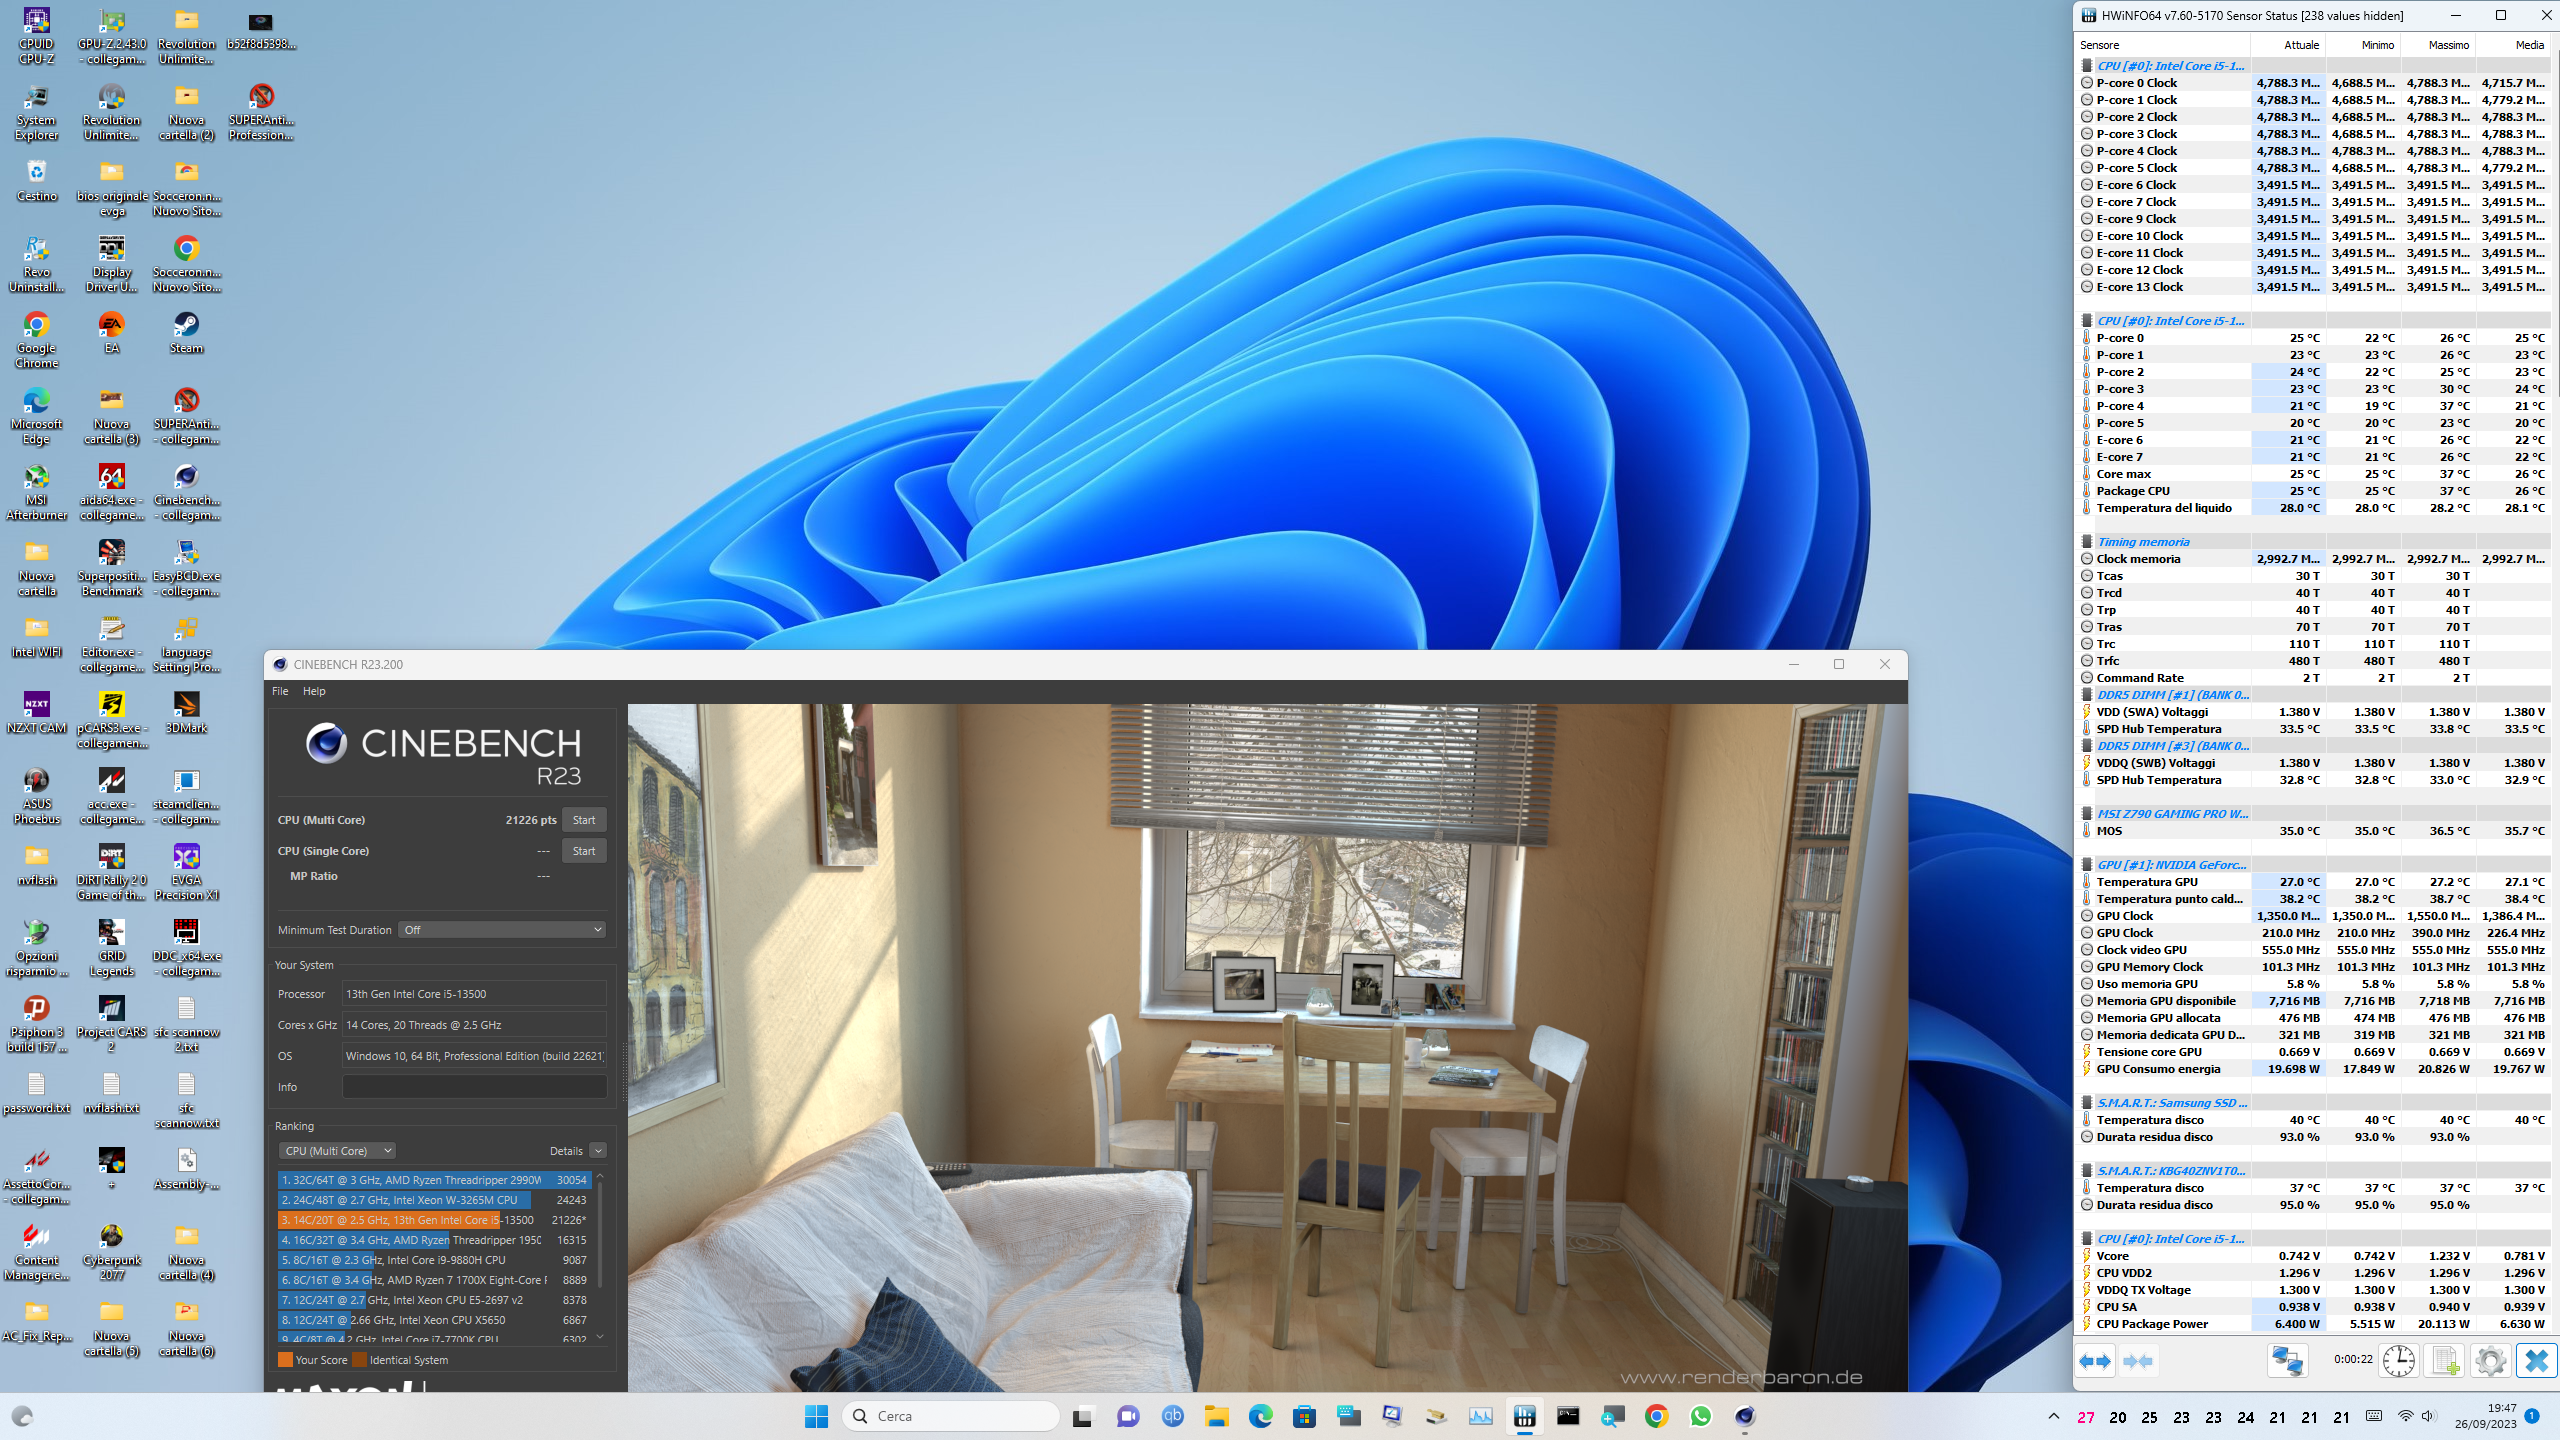Expand the CPU (Multi Core) ranking dropdown
The image size is (2560, 1440).
pyautogui.click(x=337, y=1151)
